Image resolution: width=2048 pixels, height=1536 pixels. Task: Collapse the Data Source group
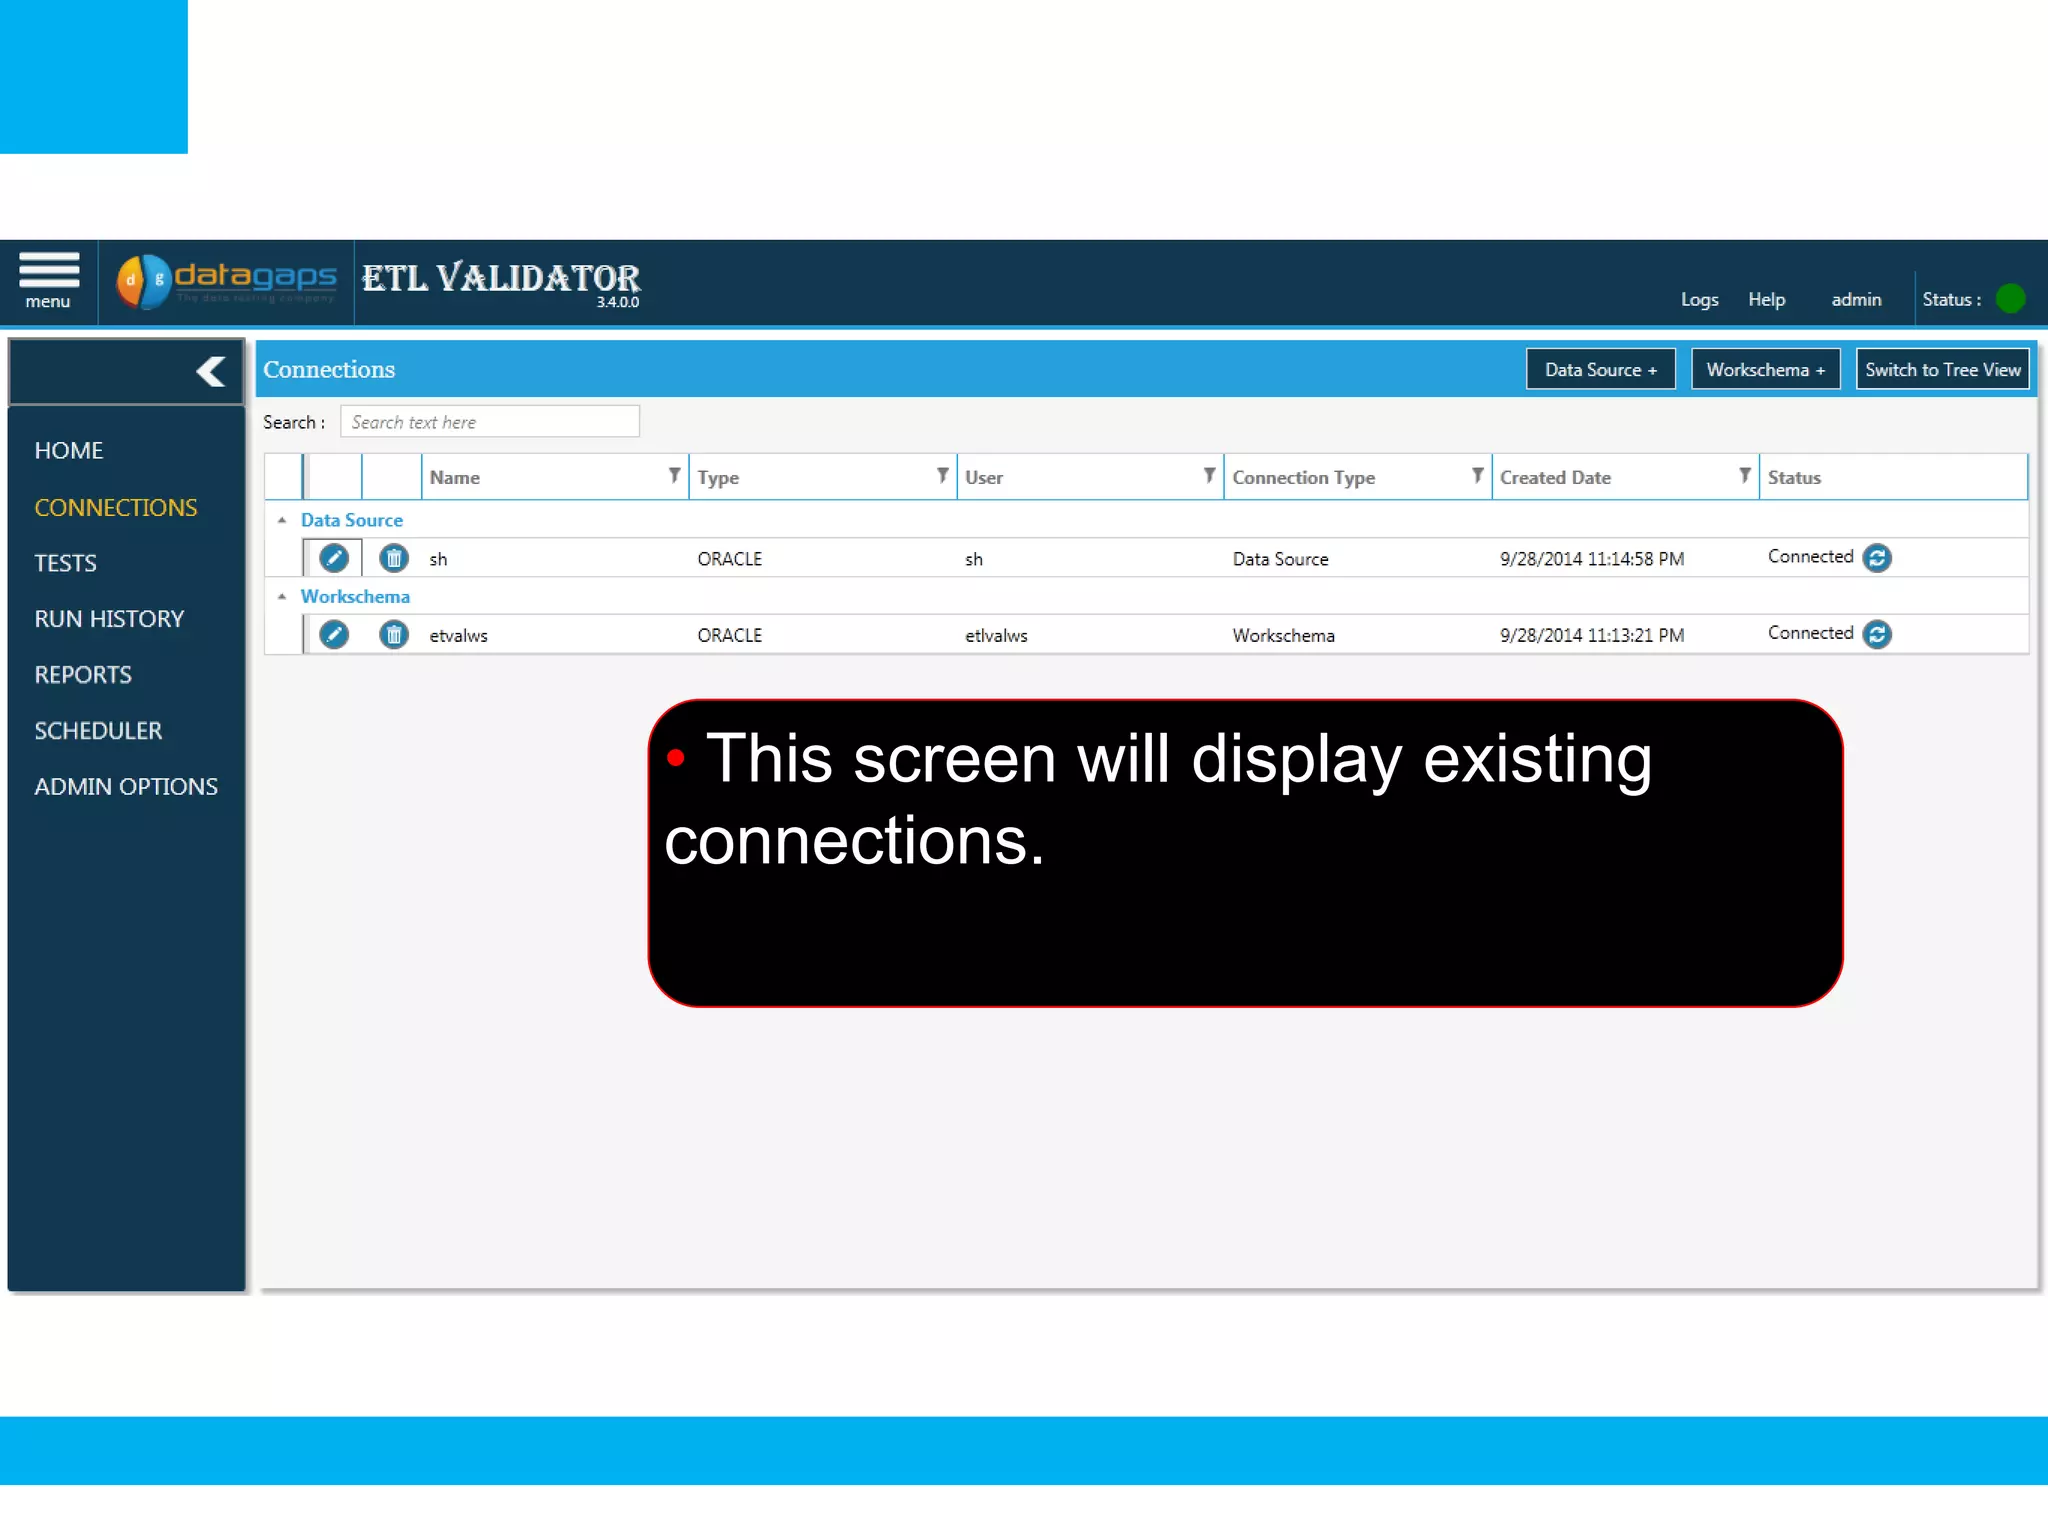click(x=282, y=520)
